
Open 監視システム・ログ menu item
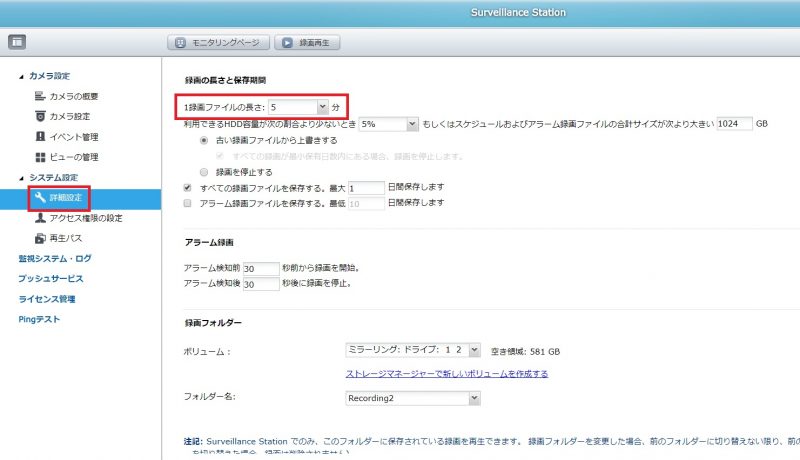pos(55,259)
